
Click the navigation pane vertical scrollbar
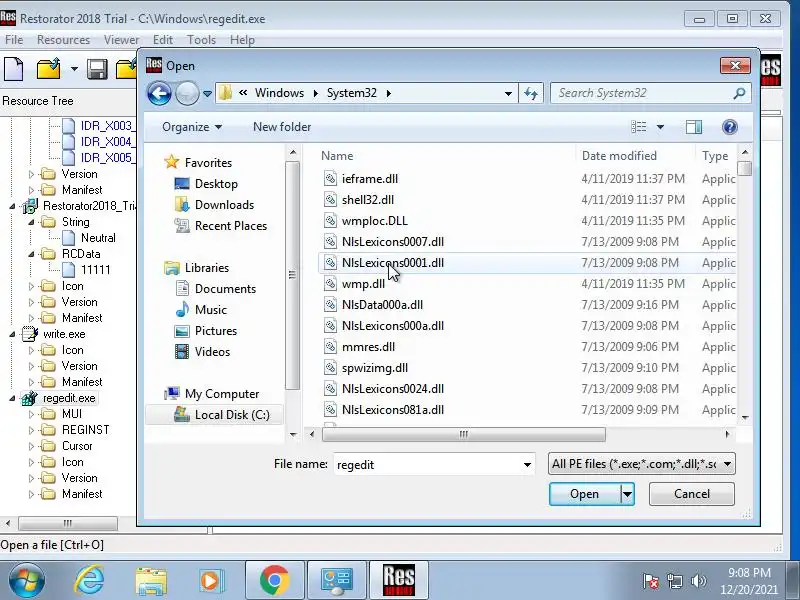click(292, 276)
